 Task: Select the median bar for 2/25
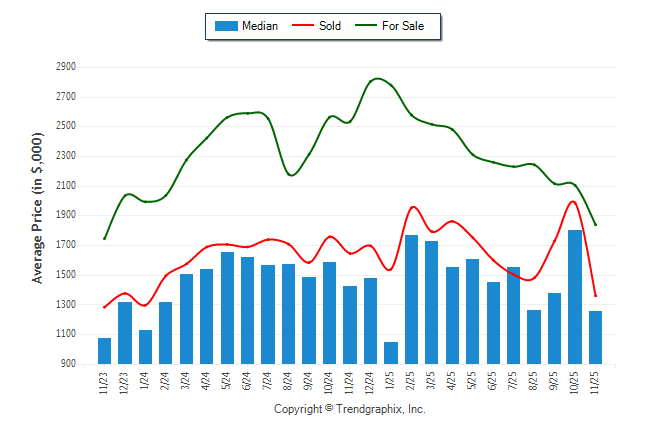point(411,299)
